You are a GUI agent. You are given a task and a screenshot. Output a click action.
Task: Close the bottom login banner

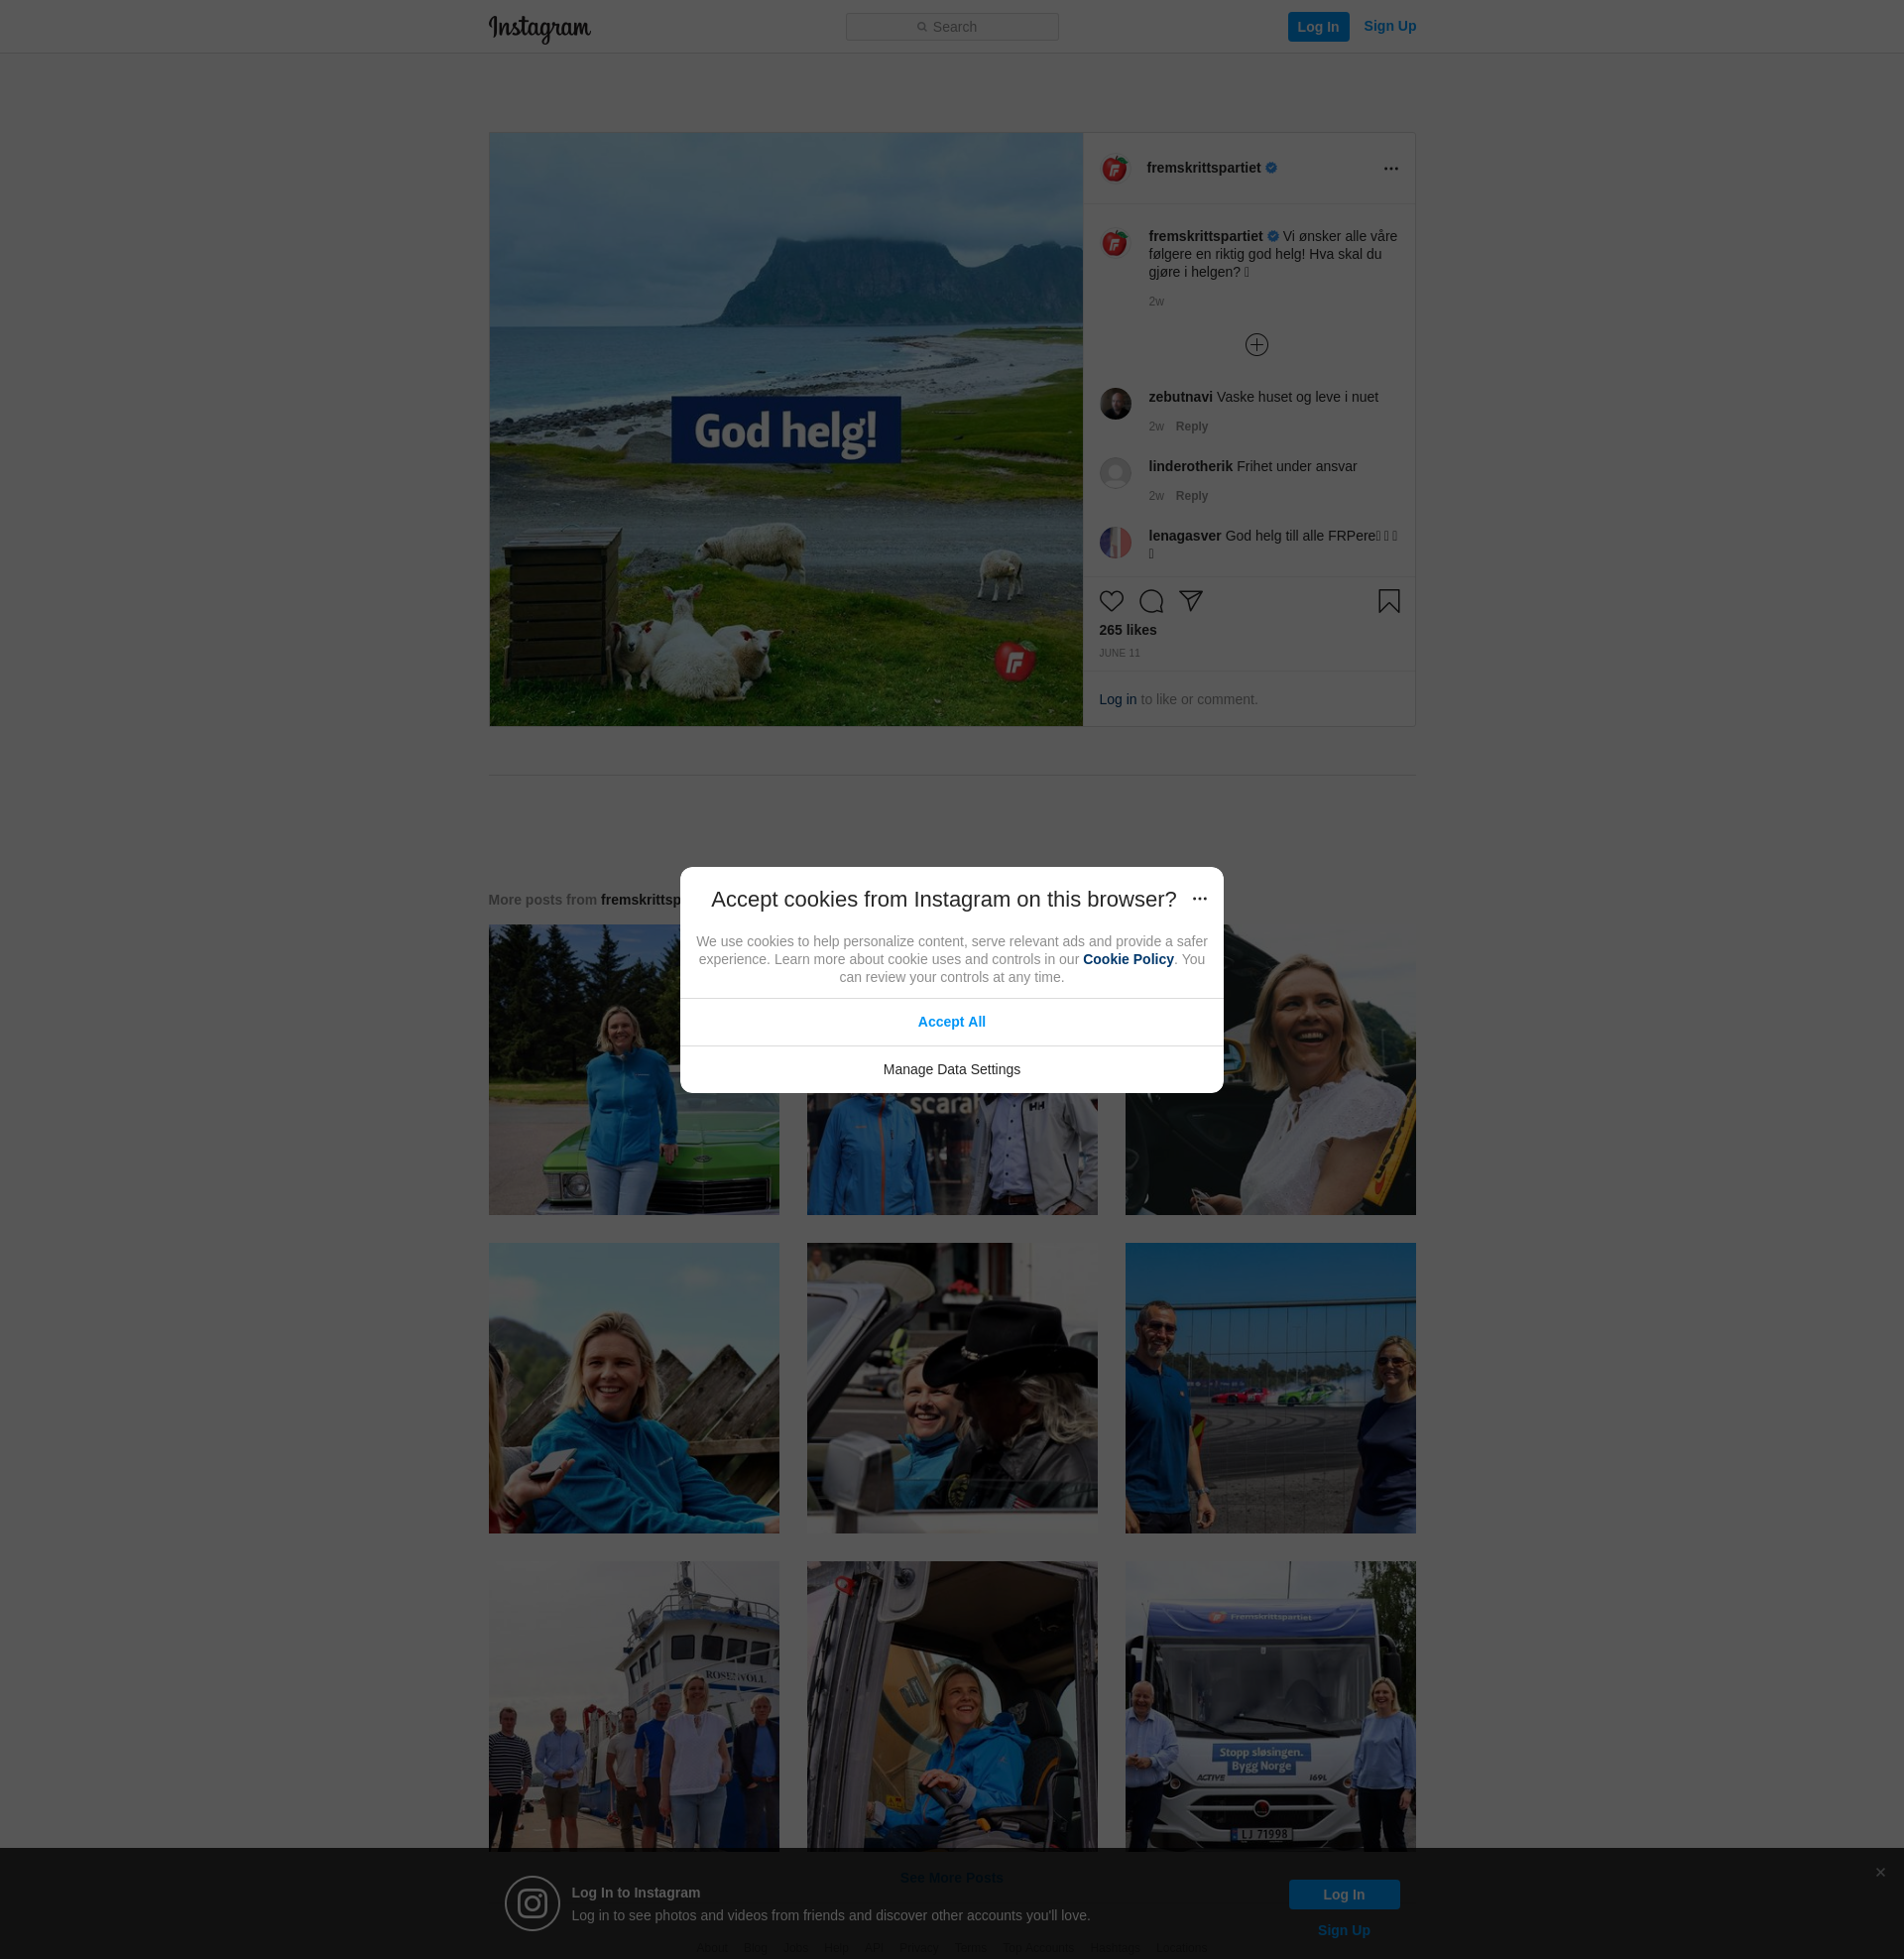point(1880,1873)
